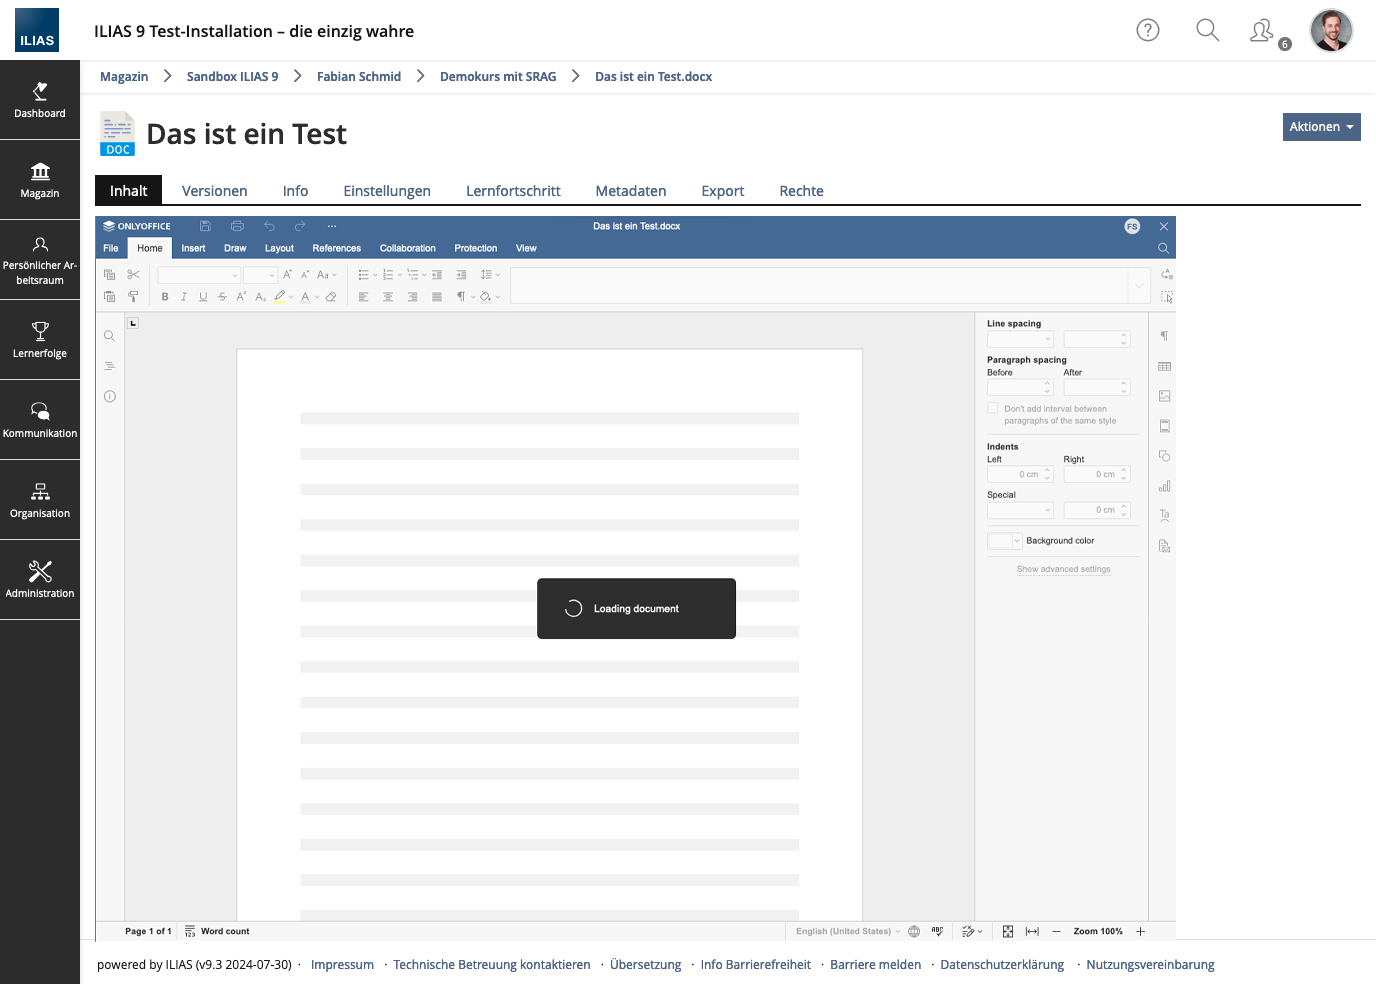Open Table settings in right sidebar
The width and height of the screenshot is (1376, 984).
[1164, 367]
